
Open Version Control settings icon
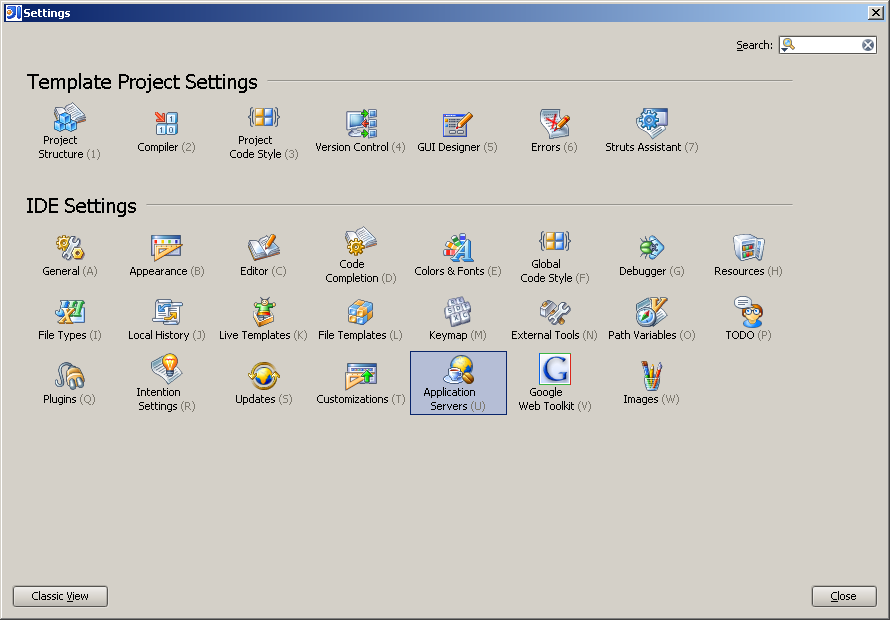[x=361, y=123]
